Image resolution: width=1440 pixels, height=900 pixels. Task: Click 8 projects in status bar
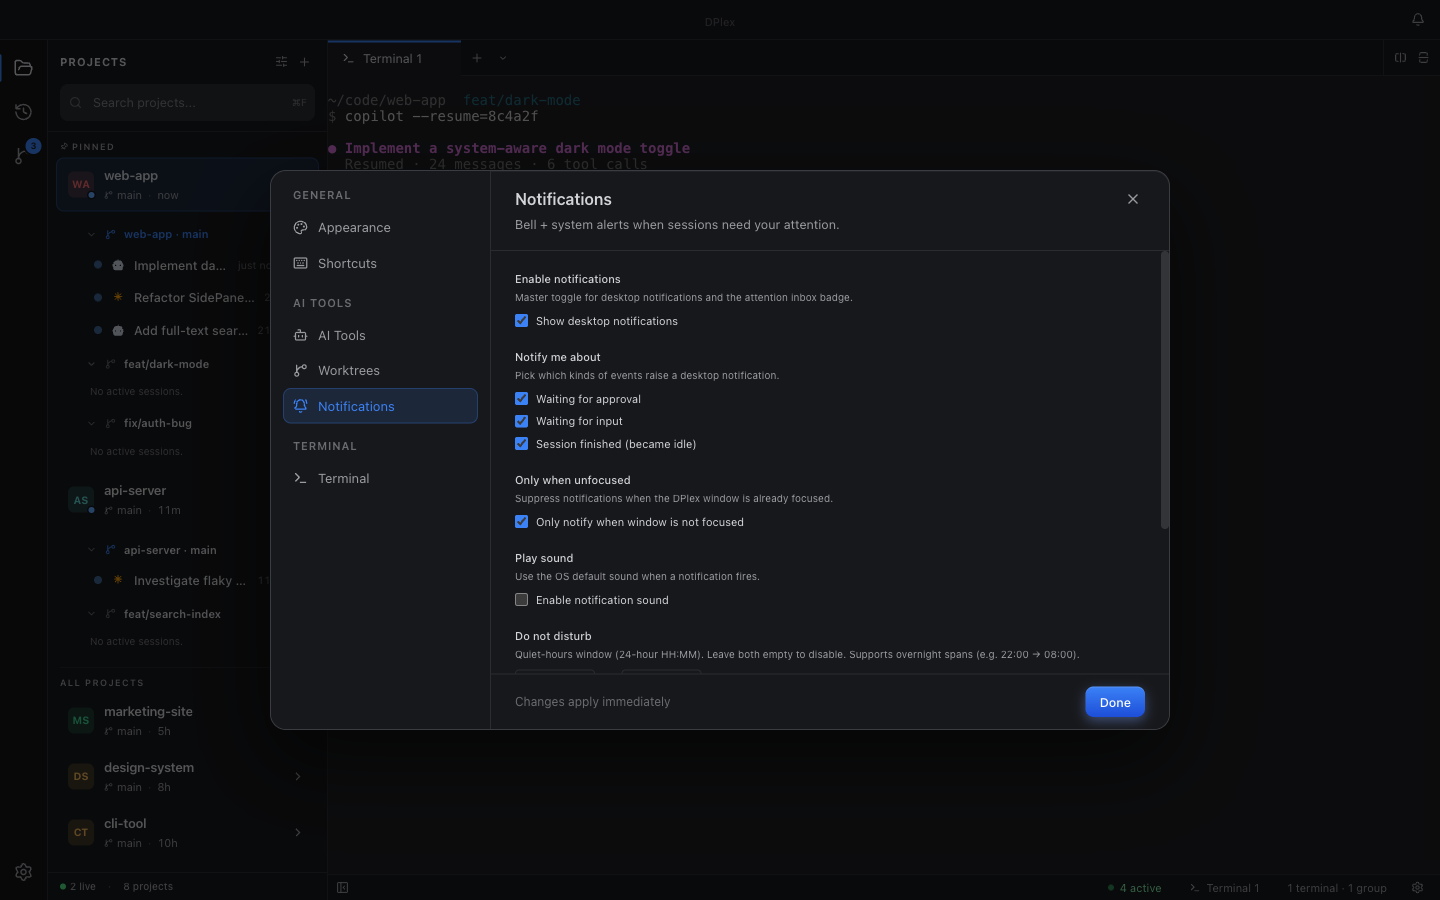148,887
